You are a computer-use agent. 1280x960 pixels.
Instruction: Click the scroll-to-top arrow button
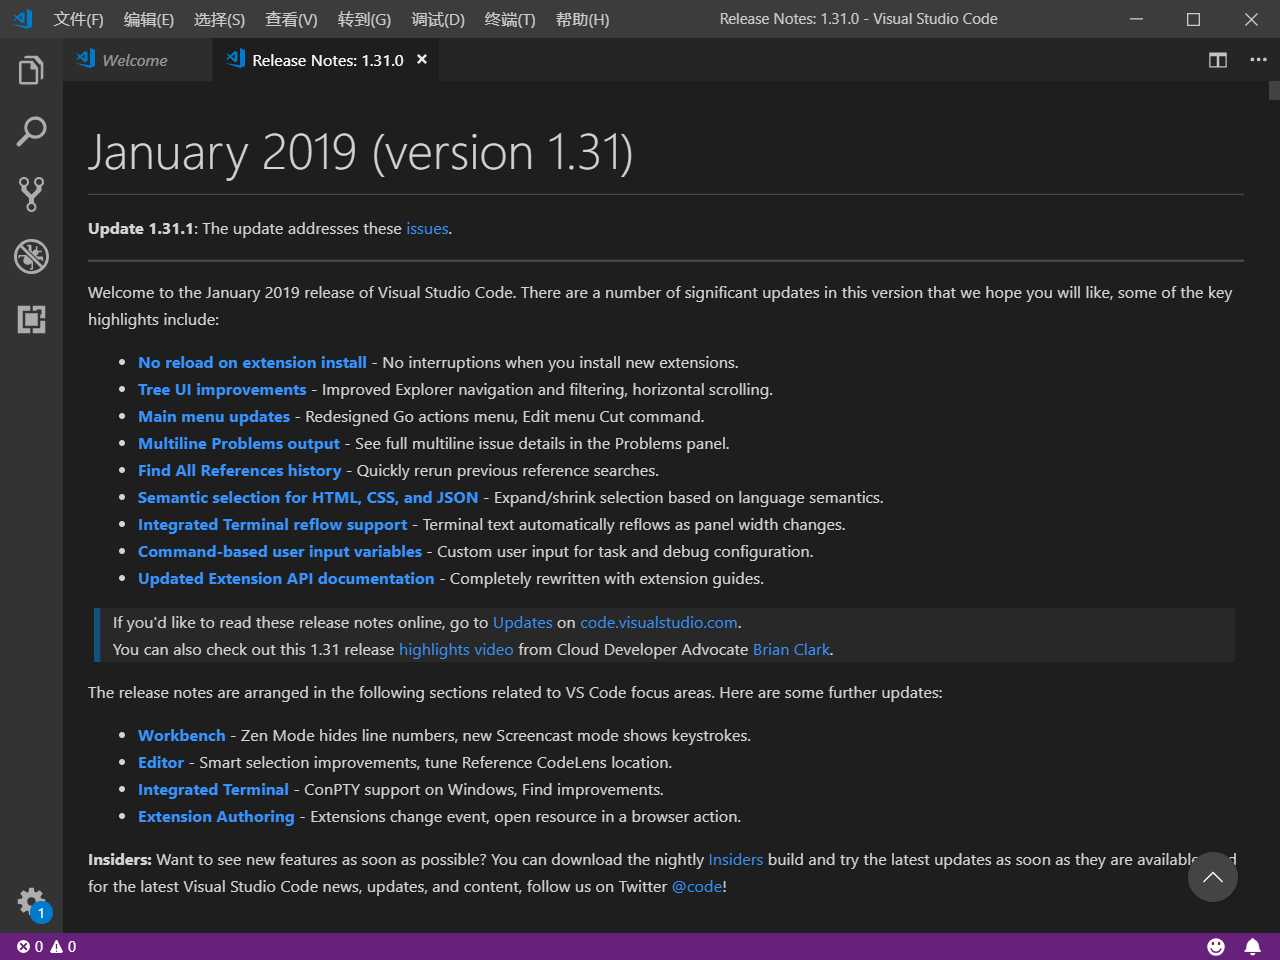click(x=1212, y=877)
